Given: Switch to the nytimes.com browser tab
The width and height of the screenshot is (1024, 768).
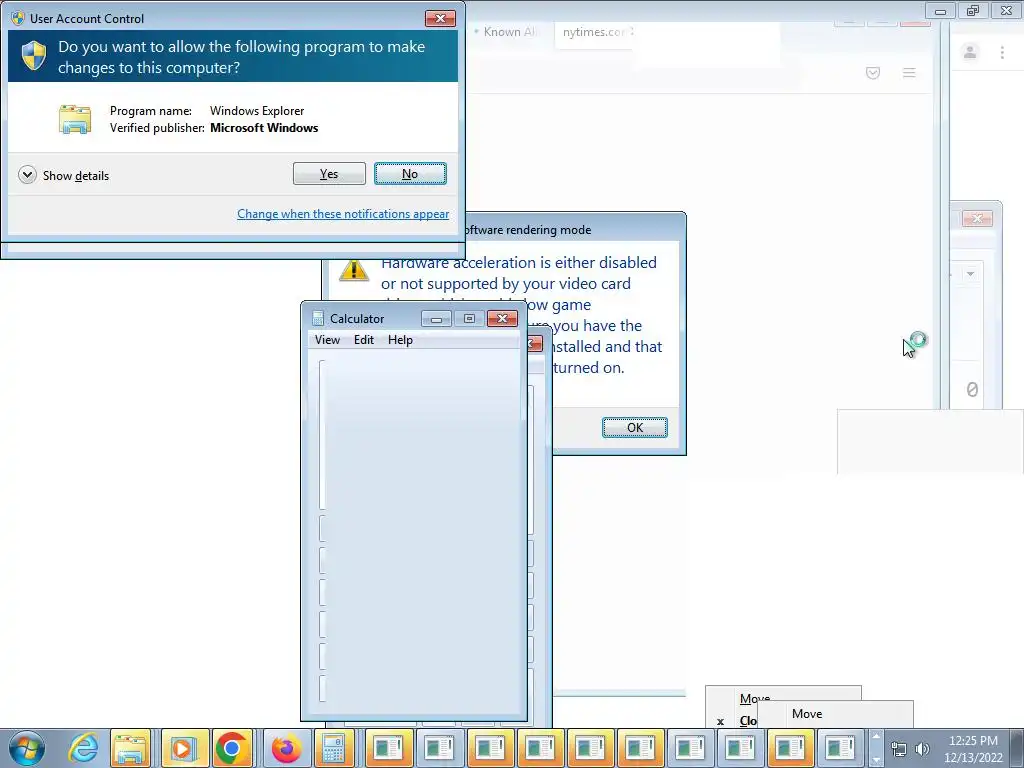Looking at the screenshot, I should coord(596,32).
